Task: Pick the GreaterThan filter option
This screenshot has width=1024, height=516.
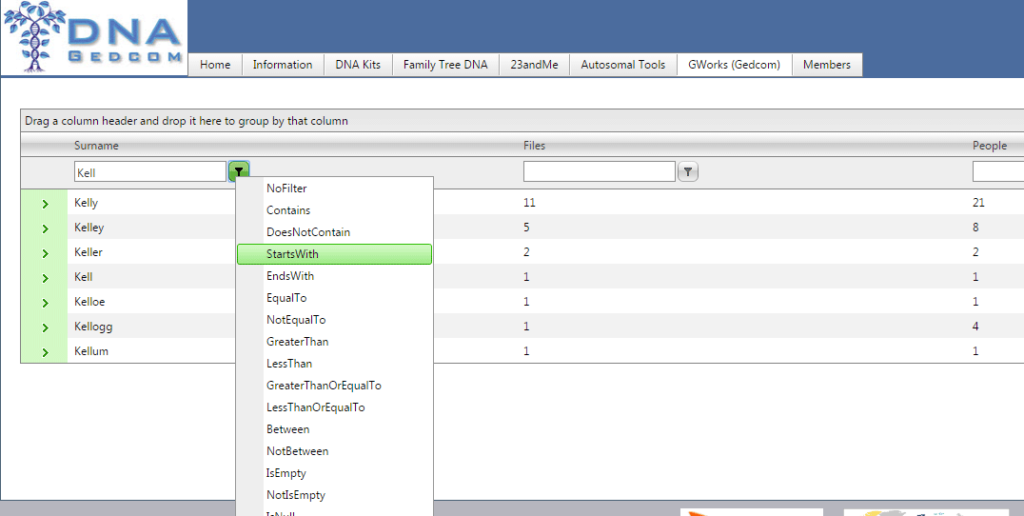Action: click(x=334, y=342)
